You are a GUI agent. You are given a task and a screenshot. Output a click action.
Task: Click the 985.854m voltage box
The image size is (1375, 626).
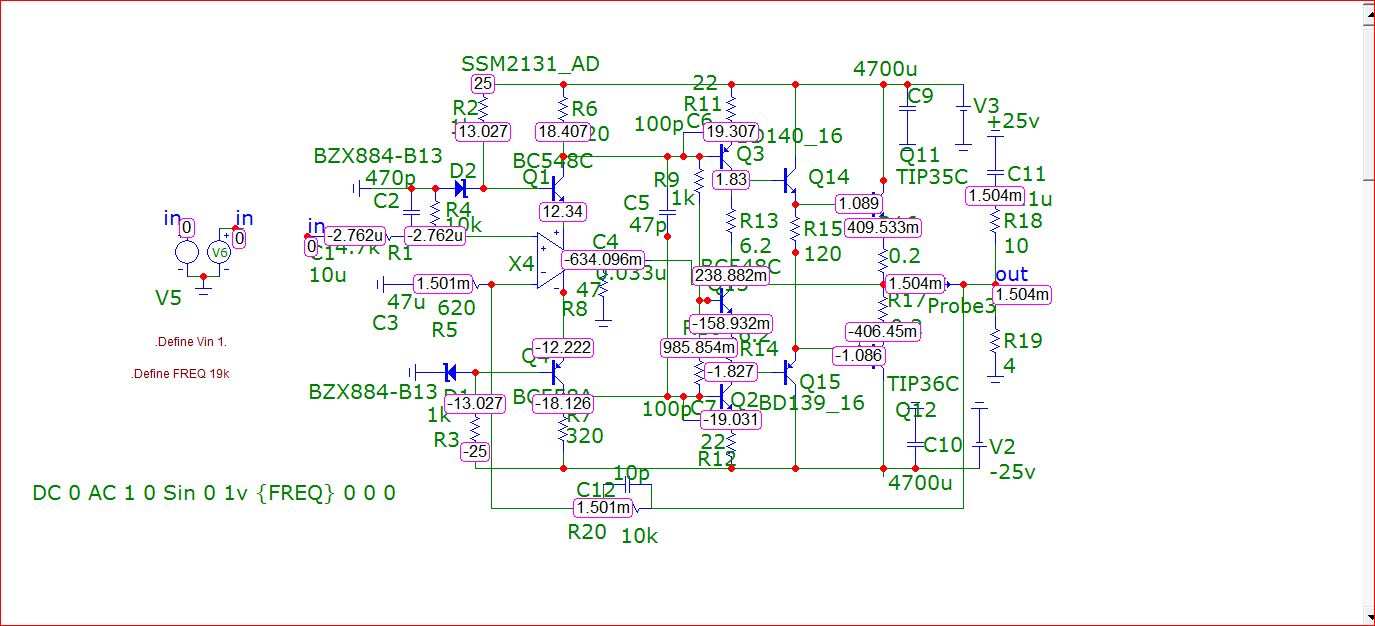pos(700,347)
